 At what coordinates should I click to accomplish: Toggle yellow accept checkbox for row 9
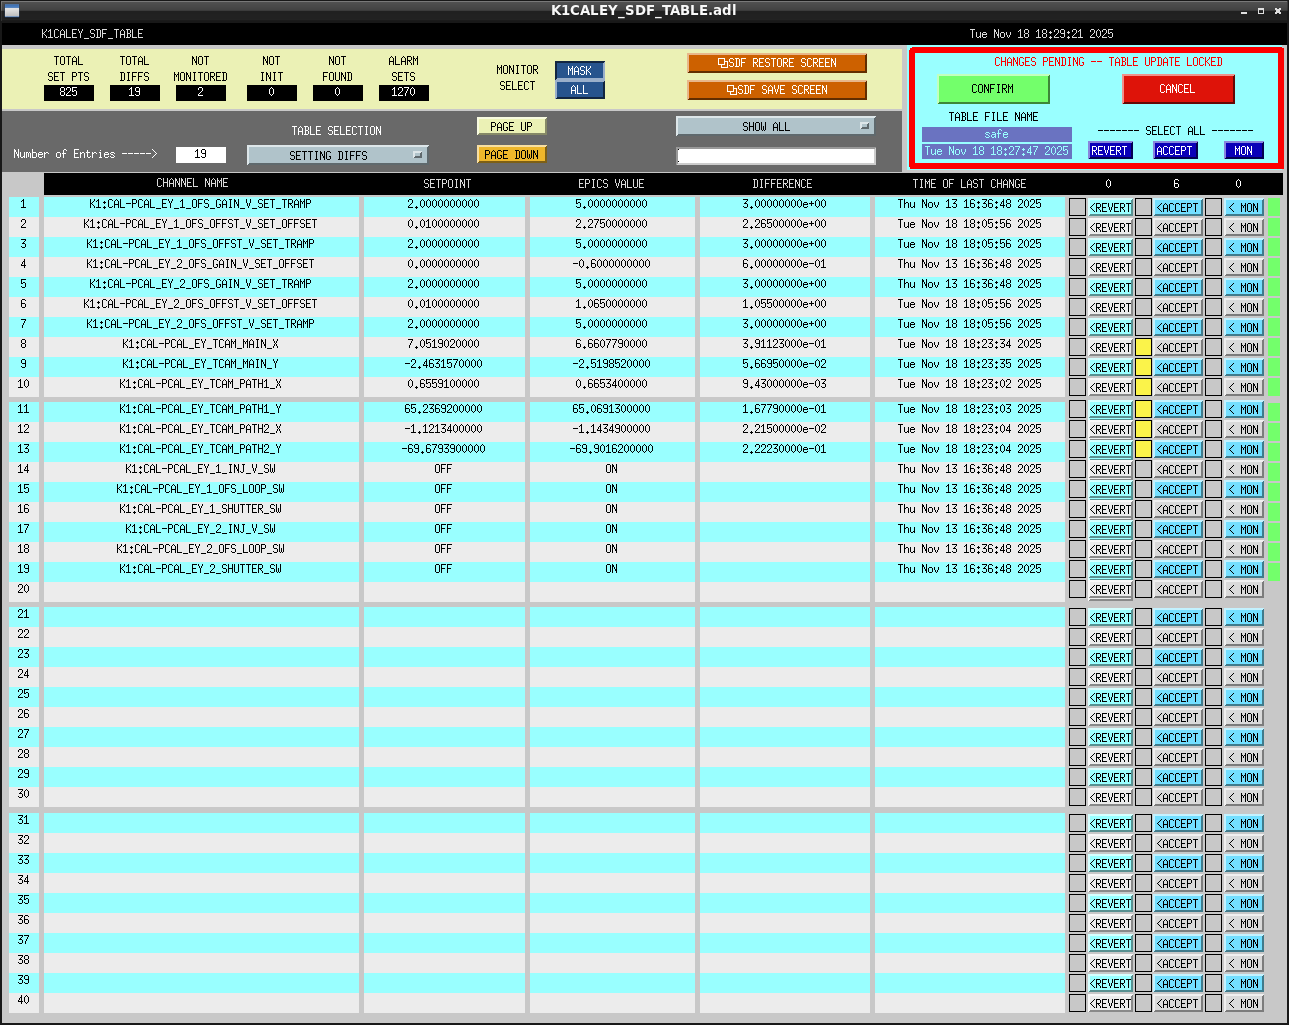[x=1143, y=368]
